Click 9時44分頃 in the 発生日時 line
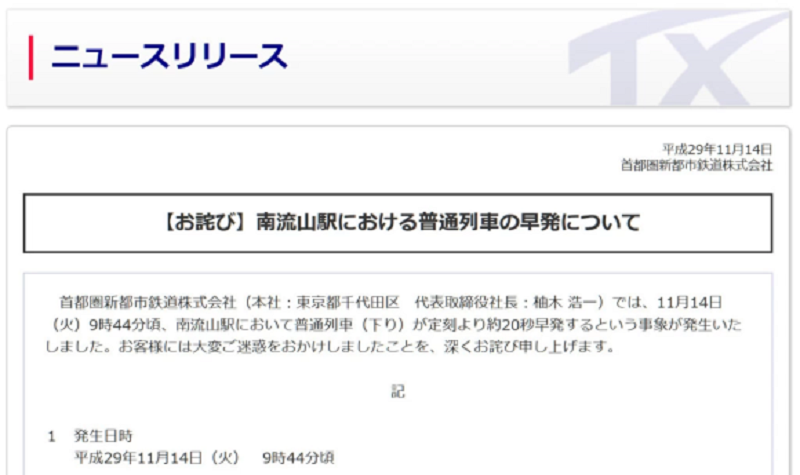Viewport: 800px width, 475px height. click(x=297, y=457)
